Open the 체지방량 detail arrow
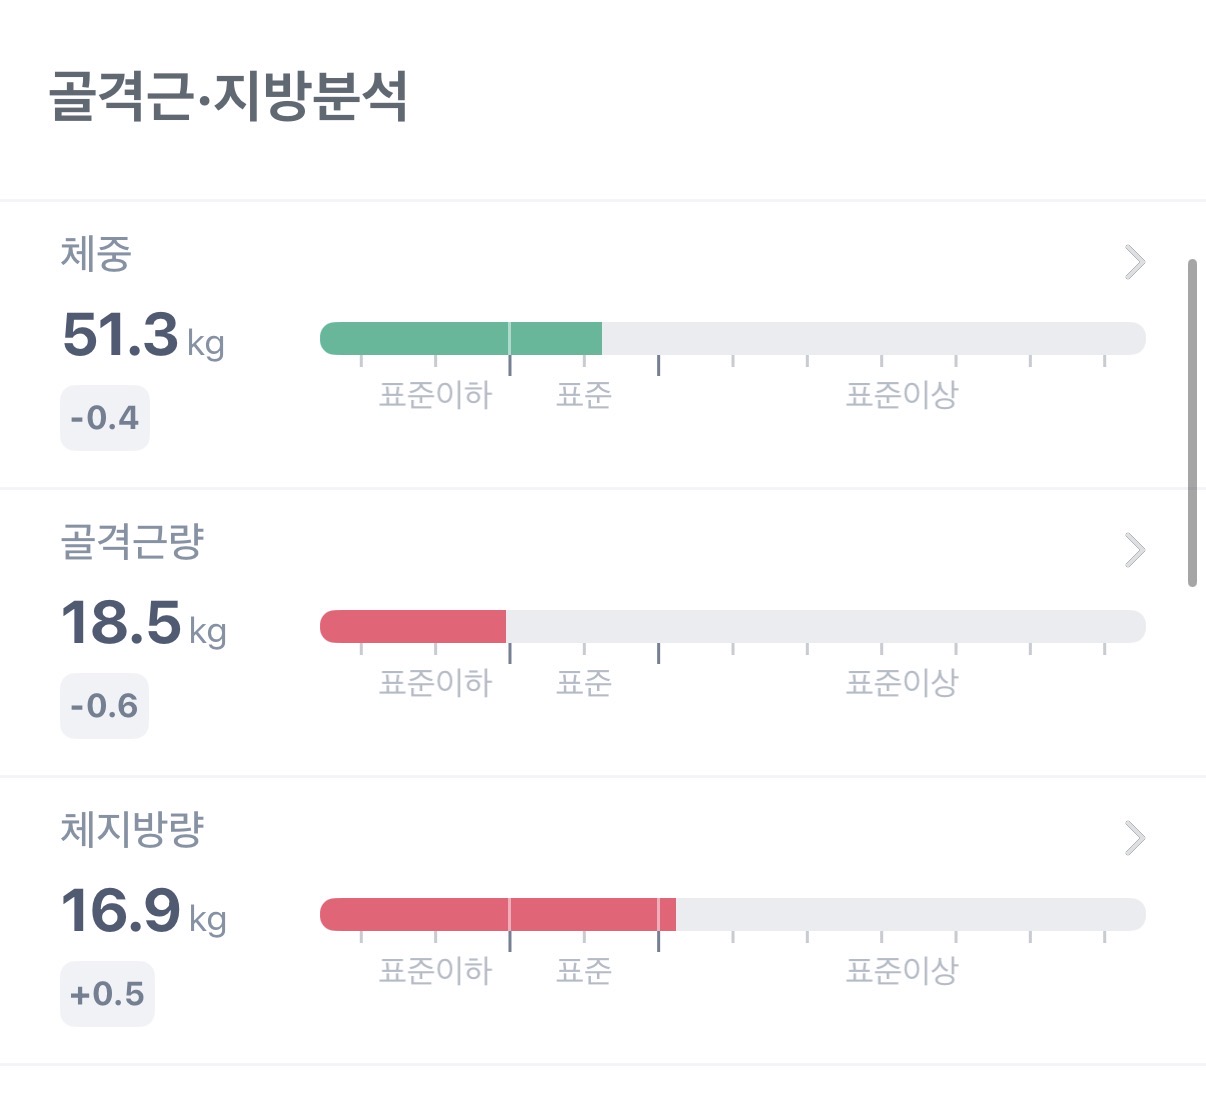 1135,838
